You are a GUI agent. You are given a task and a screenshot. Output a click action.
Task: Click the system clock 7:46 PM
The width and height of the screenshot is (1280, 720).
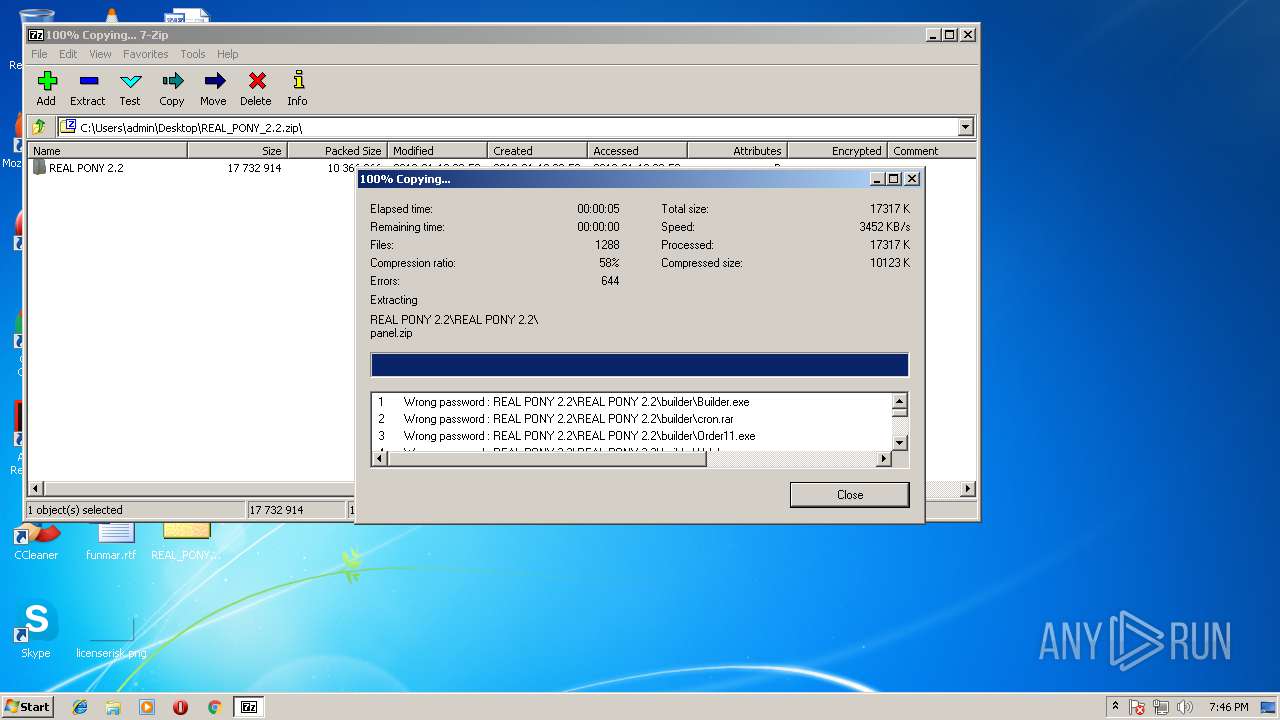coord(1228,707)
